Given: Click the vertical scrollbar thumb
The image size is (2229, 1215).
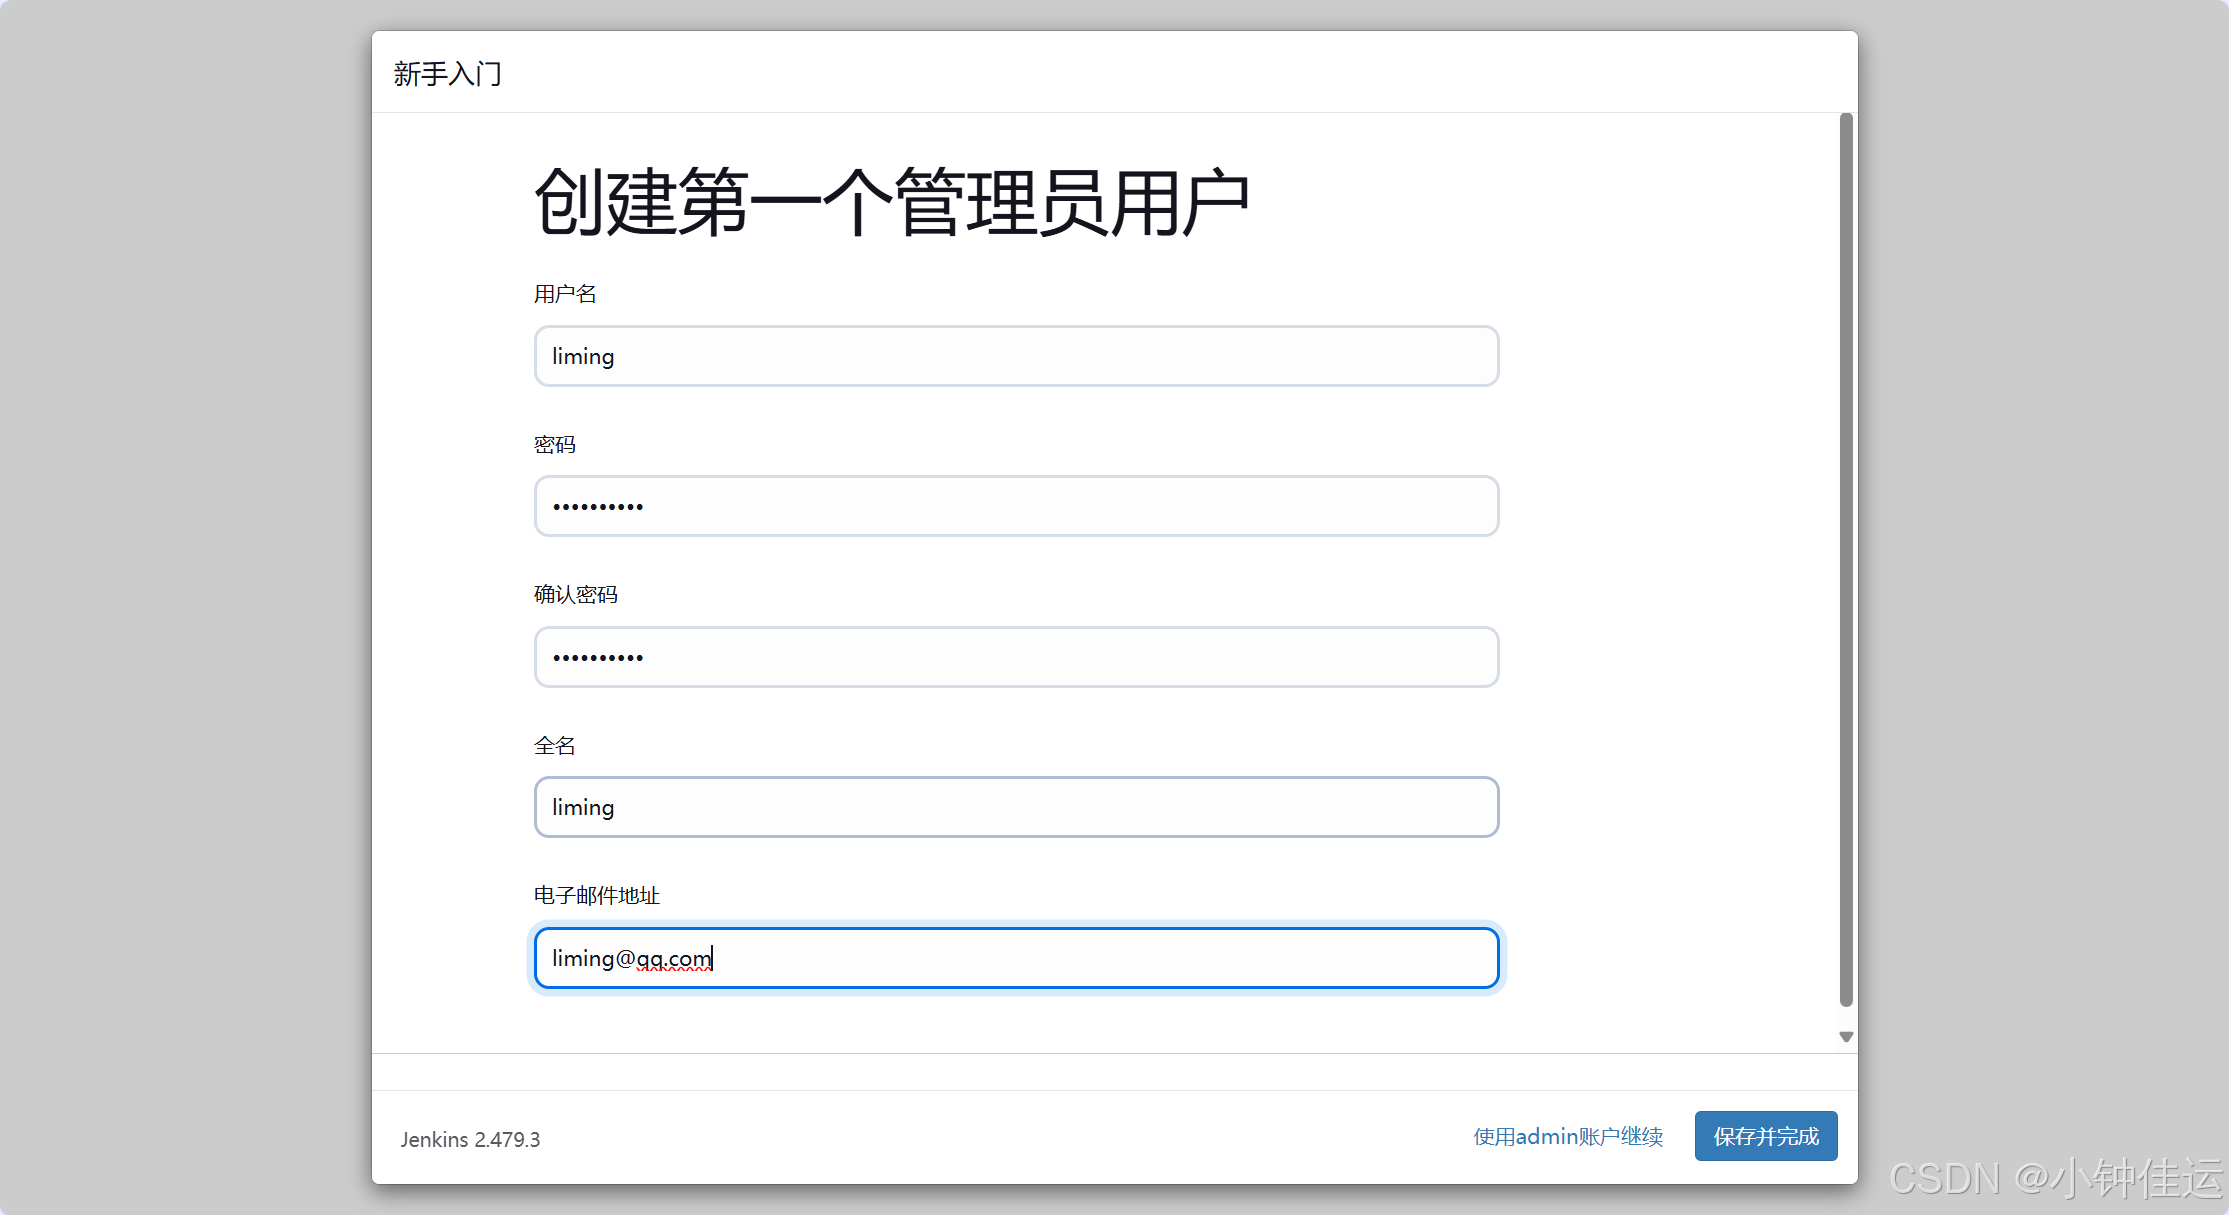Looking at the screenshot, I should pyautogui.click(x=1846, y=560).
